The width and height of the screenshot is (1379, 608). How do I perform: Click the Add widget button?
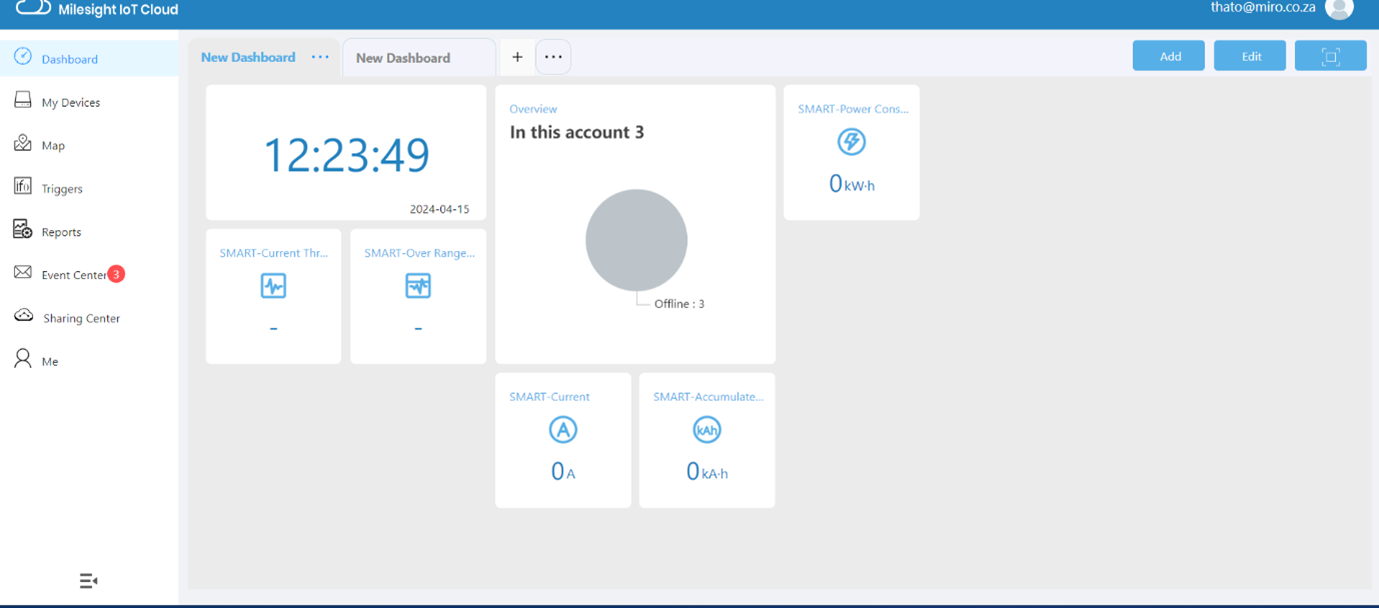[x=1169, y=57]
